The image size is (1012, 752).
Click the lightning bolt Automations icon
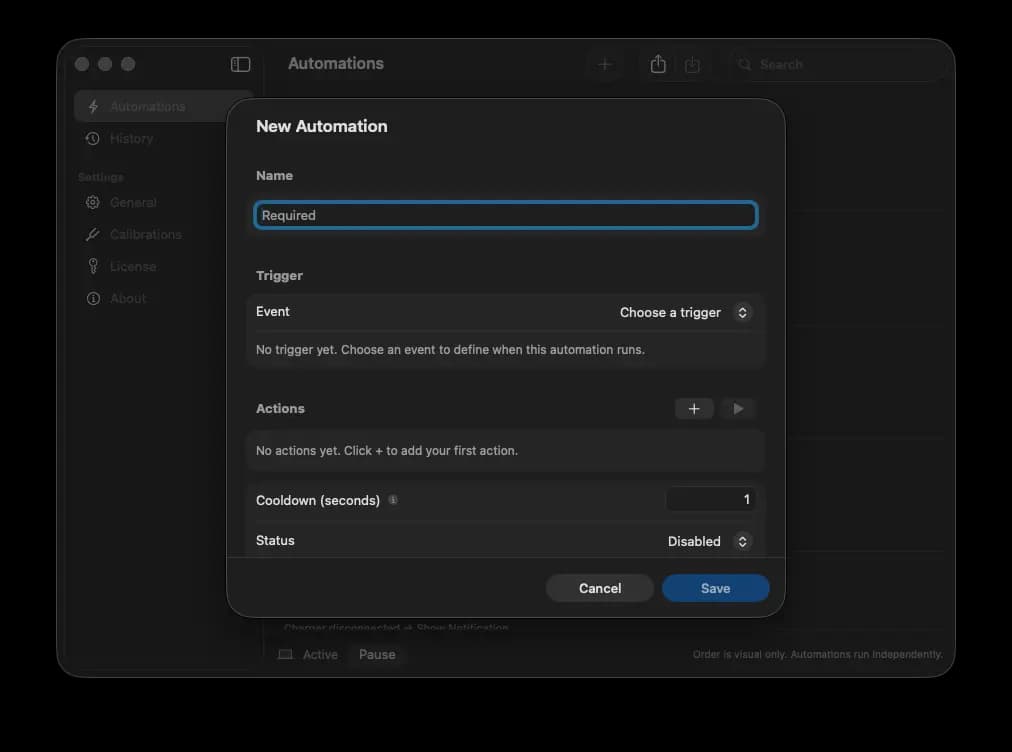(94, 107)
